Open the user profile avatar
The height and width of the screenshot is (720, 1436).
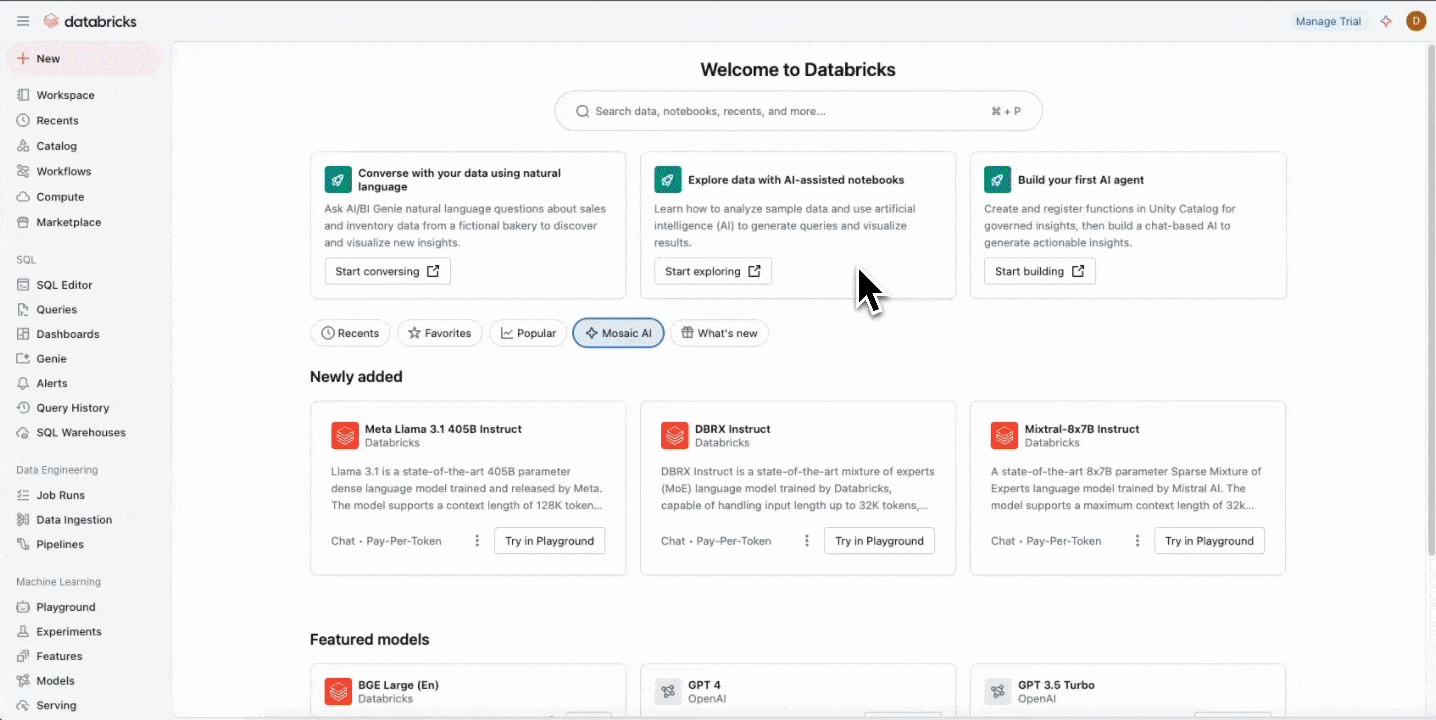[x=1415, y=21]
